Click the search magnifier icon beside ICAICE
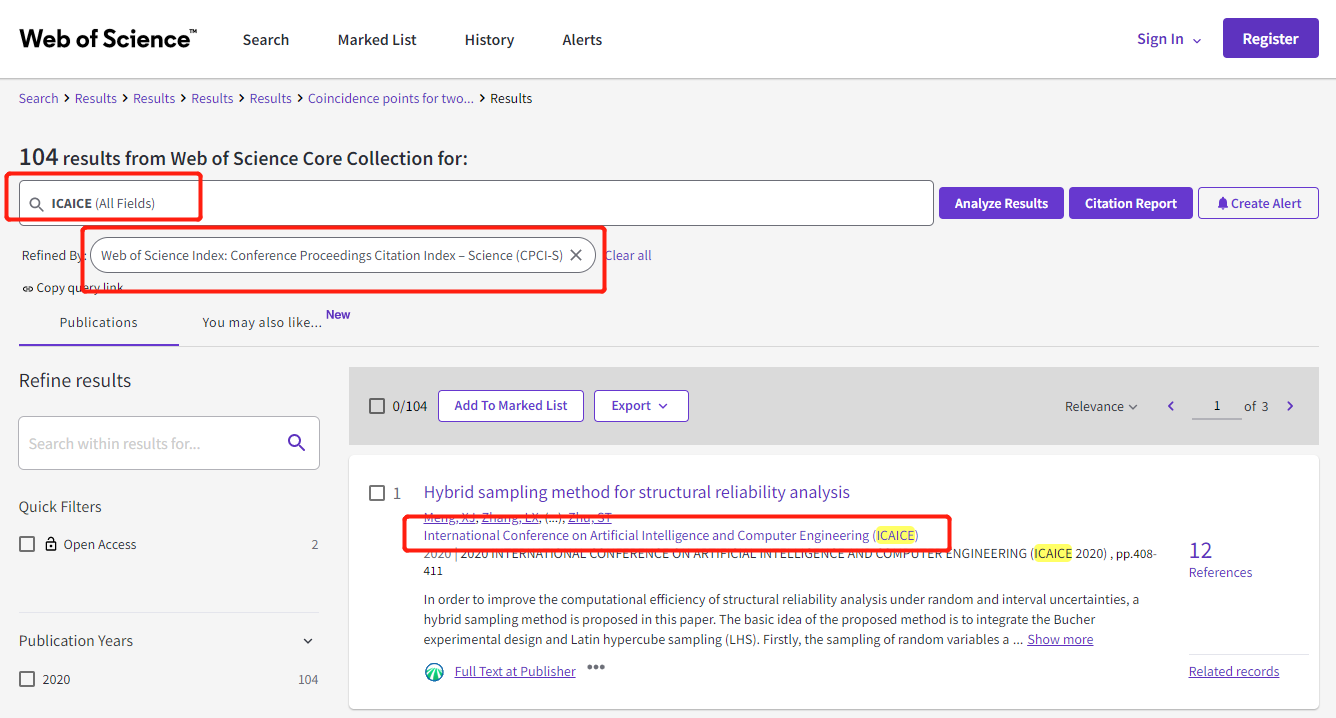This screenshot has height=718, width=1336. [x=36, y=204]
